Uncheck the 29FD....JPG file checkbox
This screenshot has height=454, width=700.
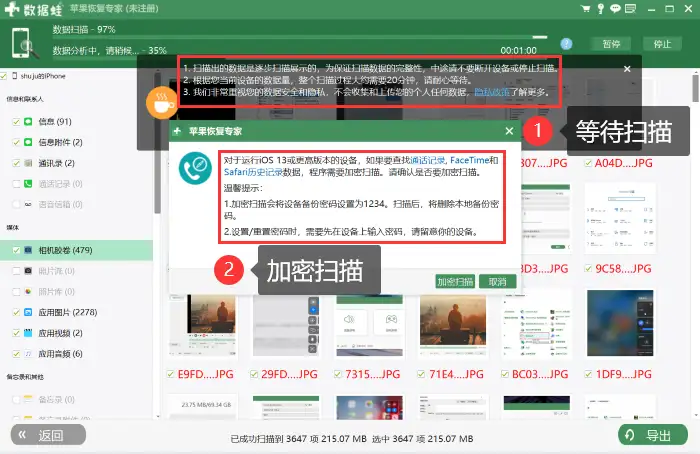(254, 374)
